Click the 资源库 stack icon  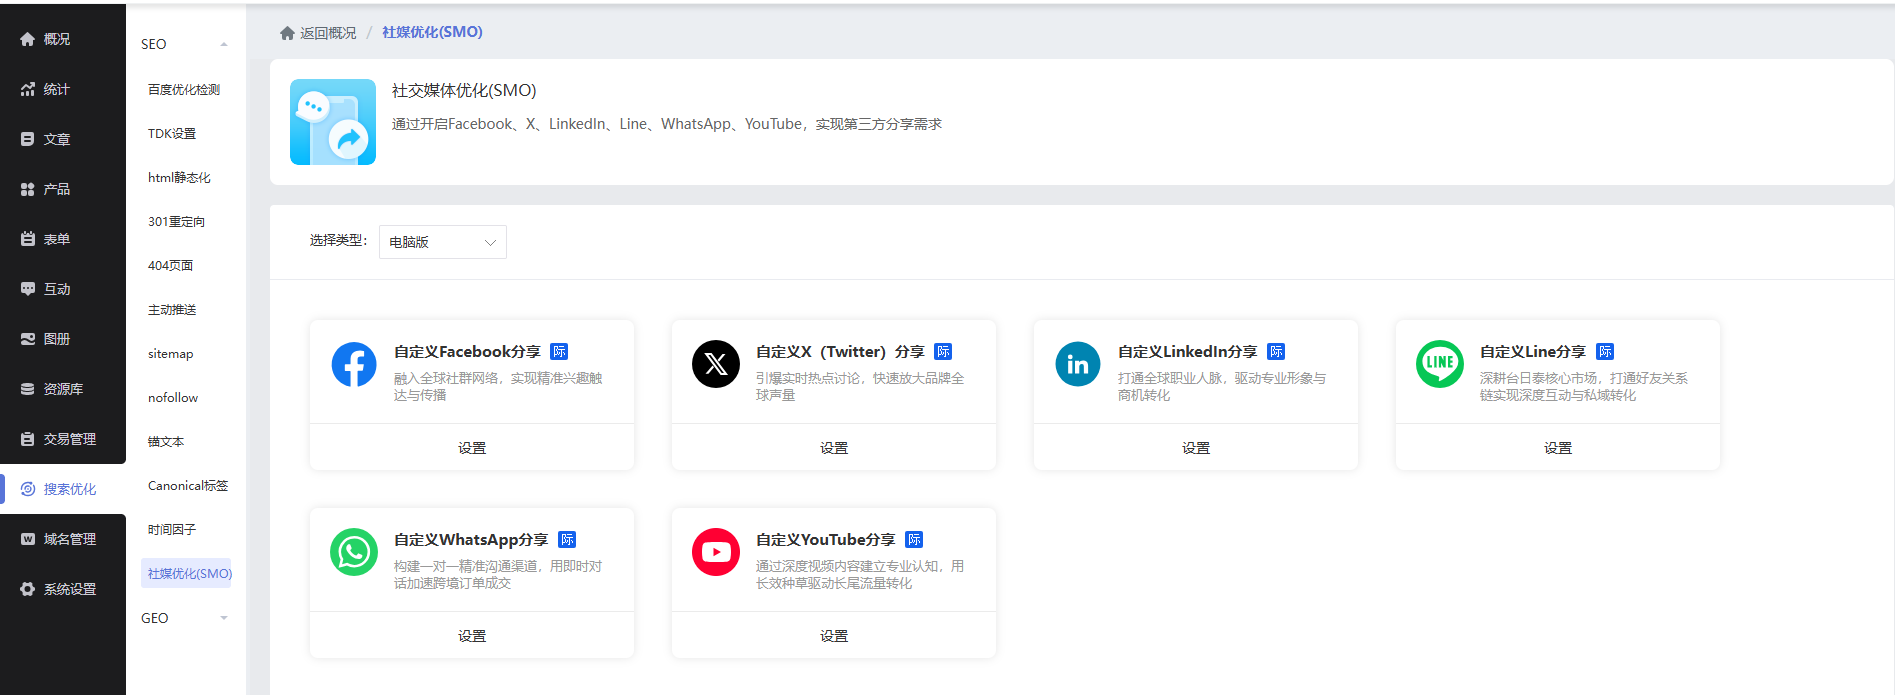point(28,389)
